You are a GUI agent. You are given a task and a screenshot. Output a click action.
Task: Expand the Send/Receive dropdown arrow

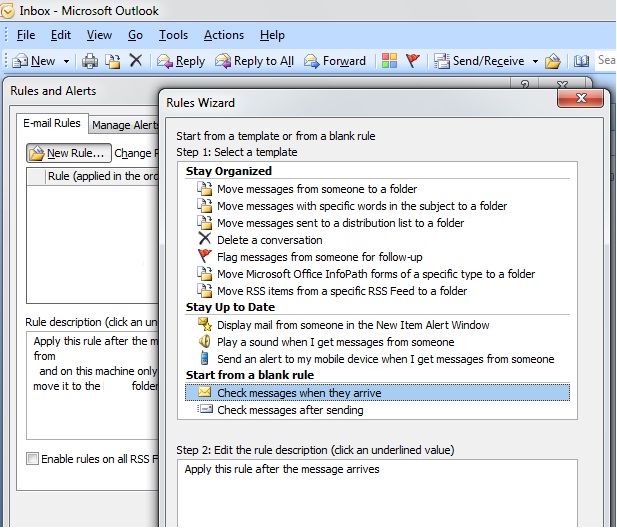535,61
